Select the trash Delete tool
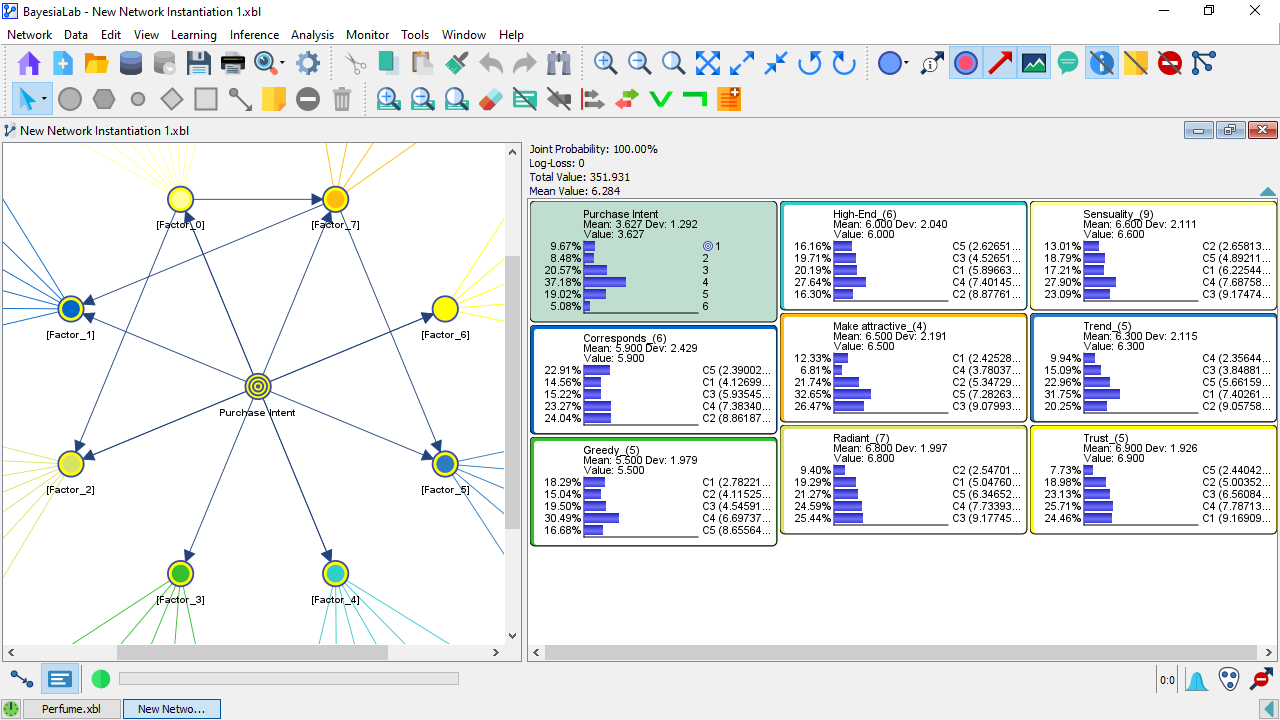This screenshot has height=720, width=1280. tap(343, 99)
